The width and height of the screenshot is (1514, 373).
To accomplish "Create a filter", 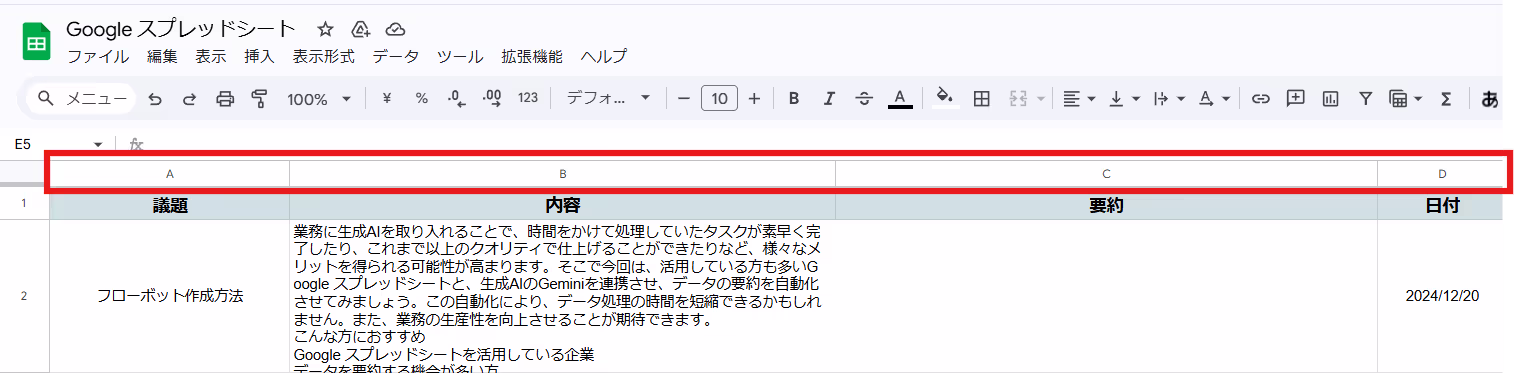I will point(1365,98).
